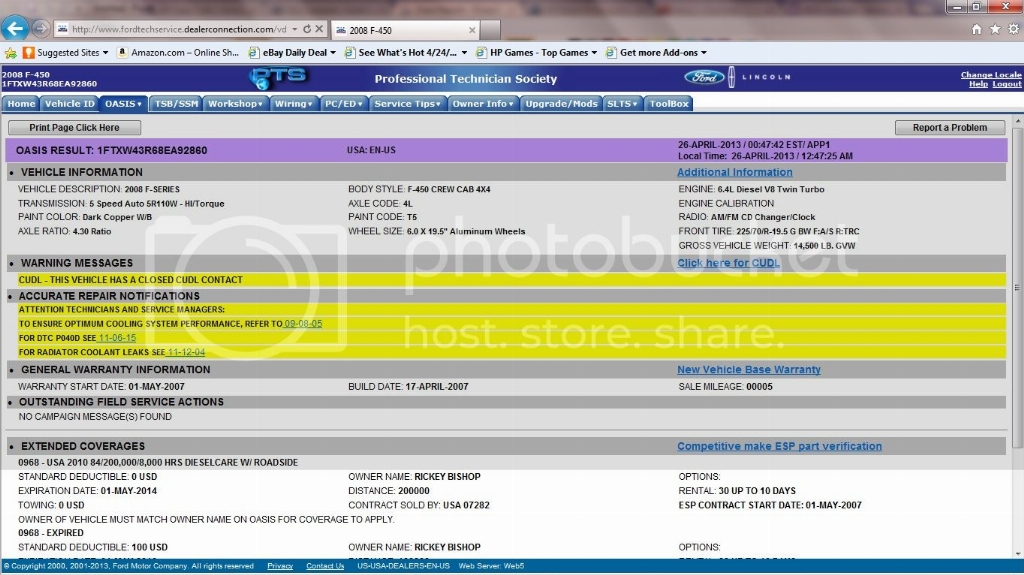Open TSB 11-12-04 radiator coolant leaks link

[186, 352]
